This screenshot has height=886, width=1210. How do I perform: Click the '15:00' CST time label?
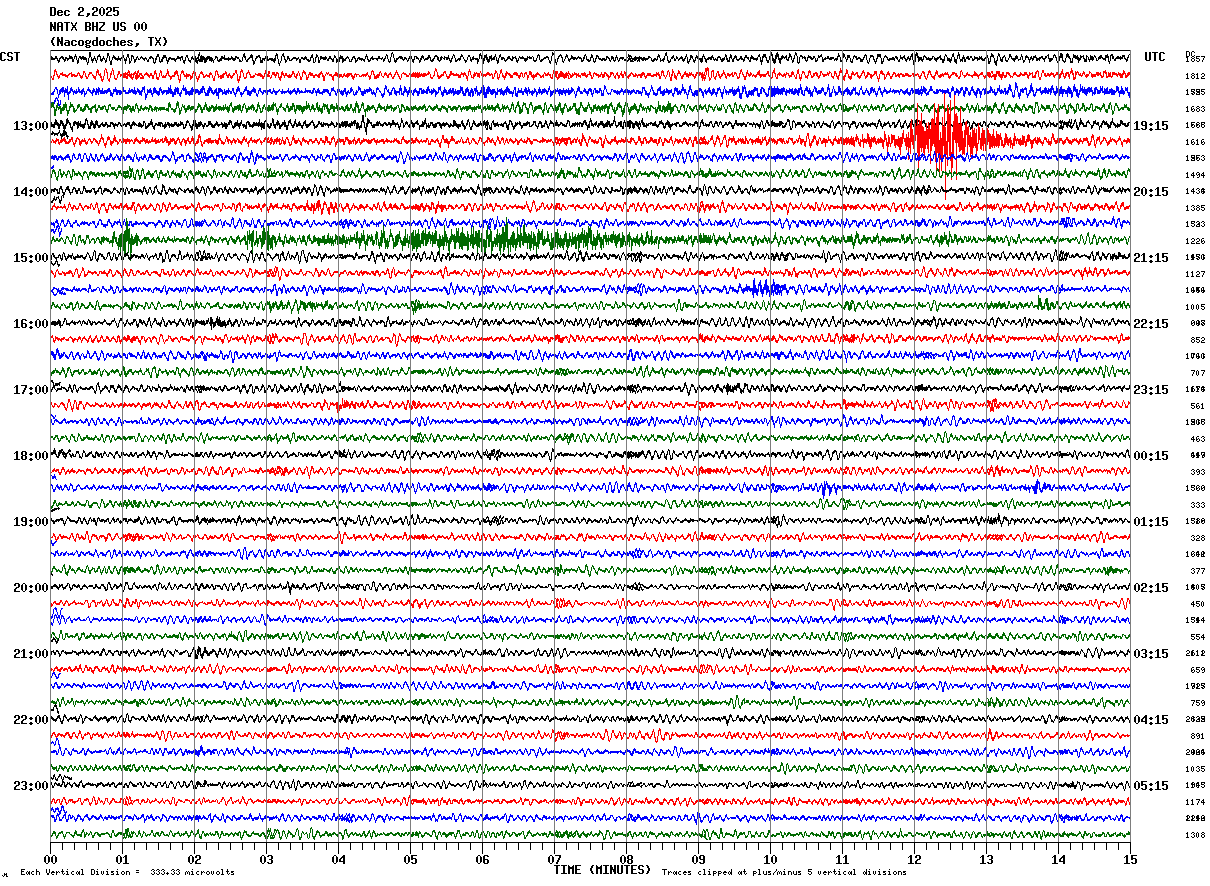(x=31, y=258)
